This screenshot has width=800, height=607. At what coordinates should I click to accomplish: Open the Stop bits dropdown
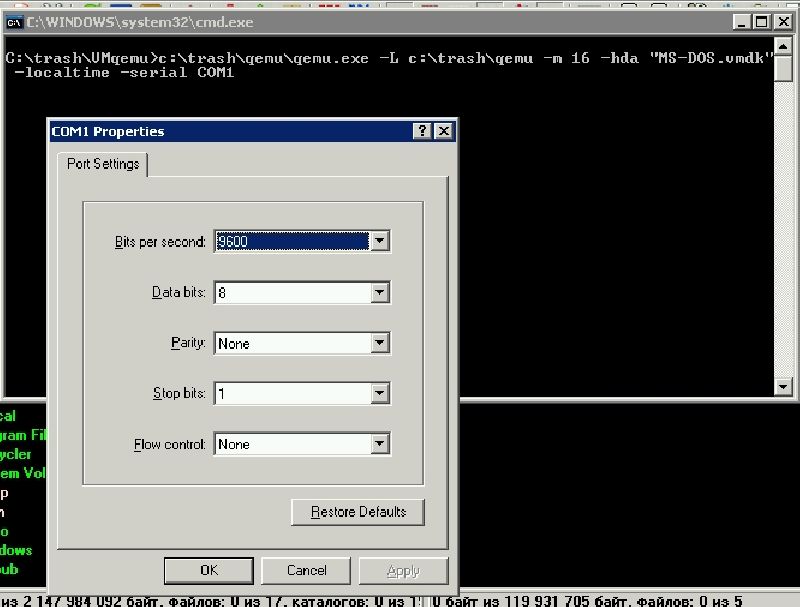379,394
